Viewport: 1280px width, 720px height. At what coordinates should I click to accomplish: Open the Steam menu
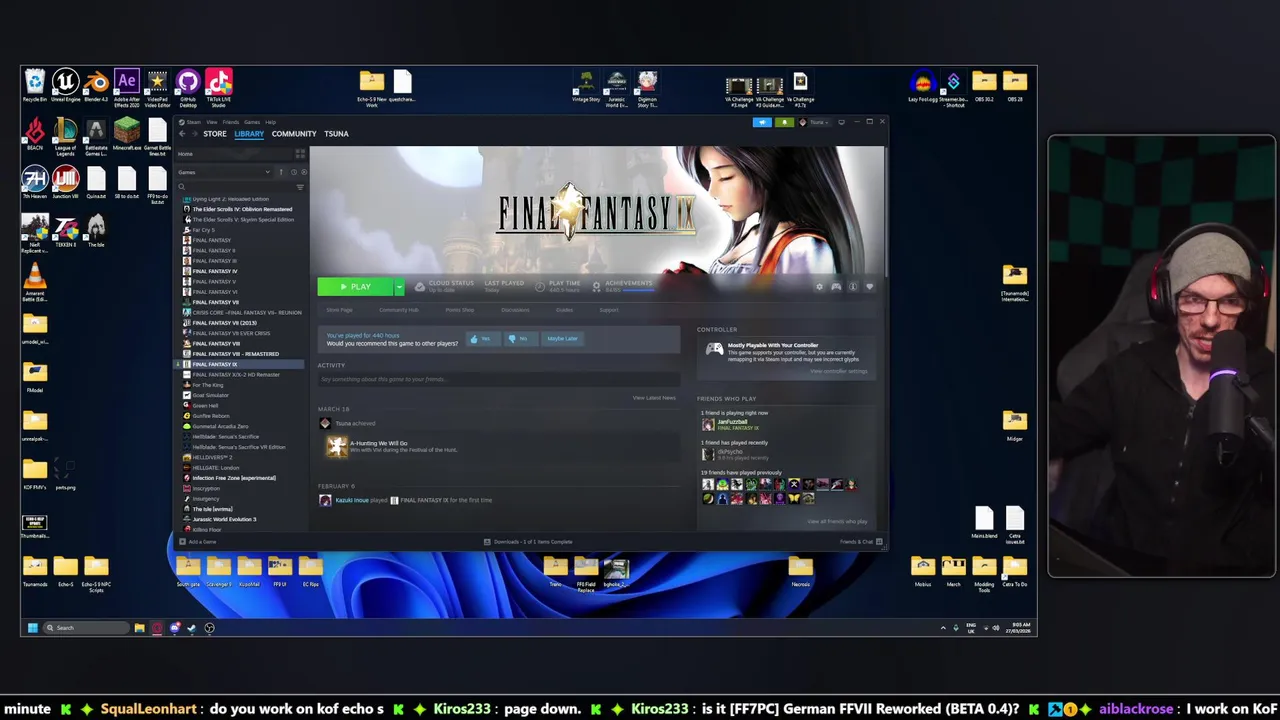tap(193, 122)
